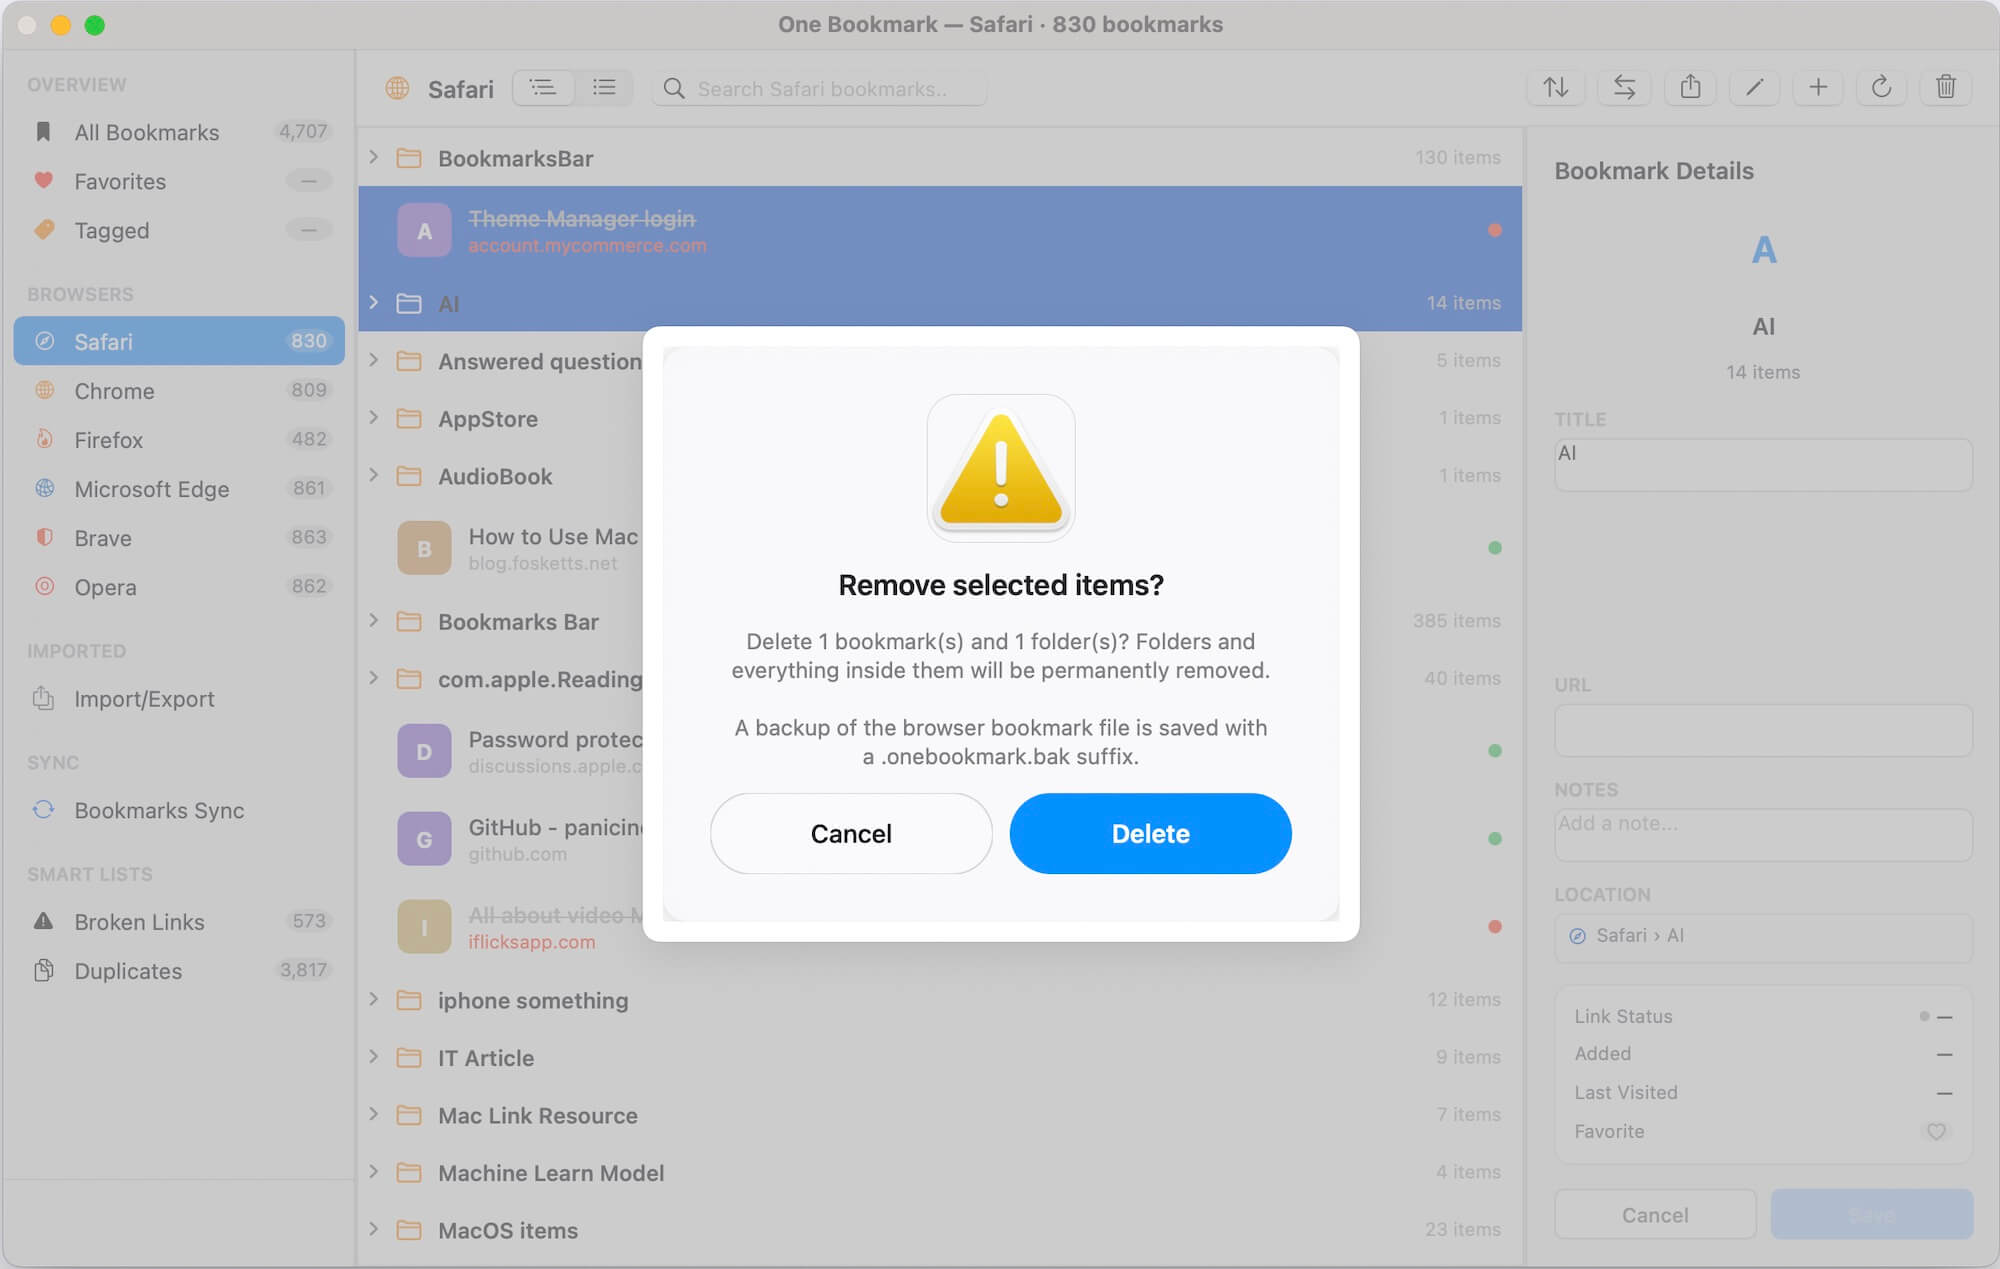
Task: Click the yellow warning icon in dialog
Action: 1001,468
